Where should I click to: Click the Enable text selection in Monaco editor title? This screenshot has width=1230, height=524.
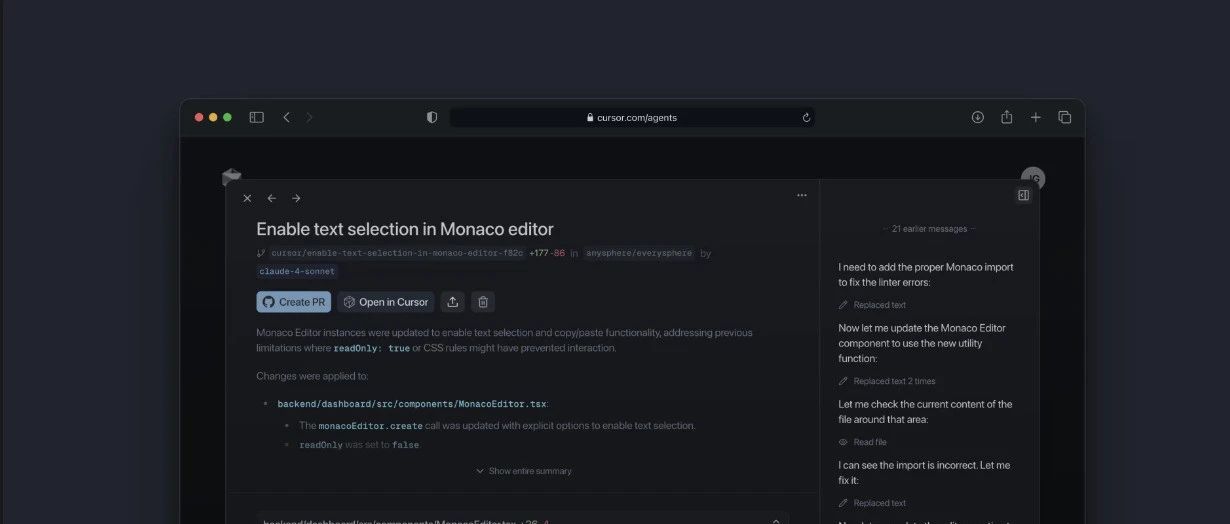click(x=405, y=229)
